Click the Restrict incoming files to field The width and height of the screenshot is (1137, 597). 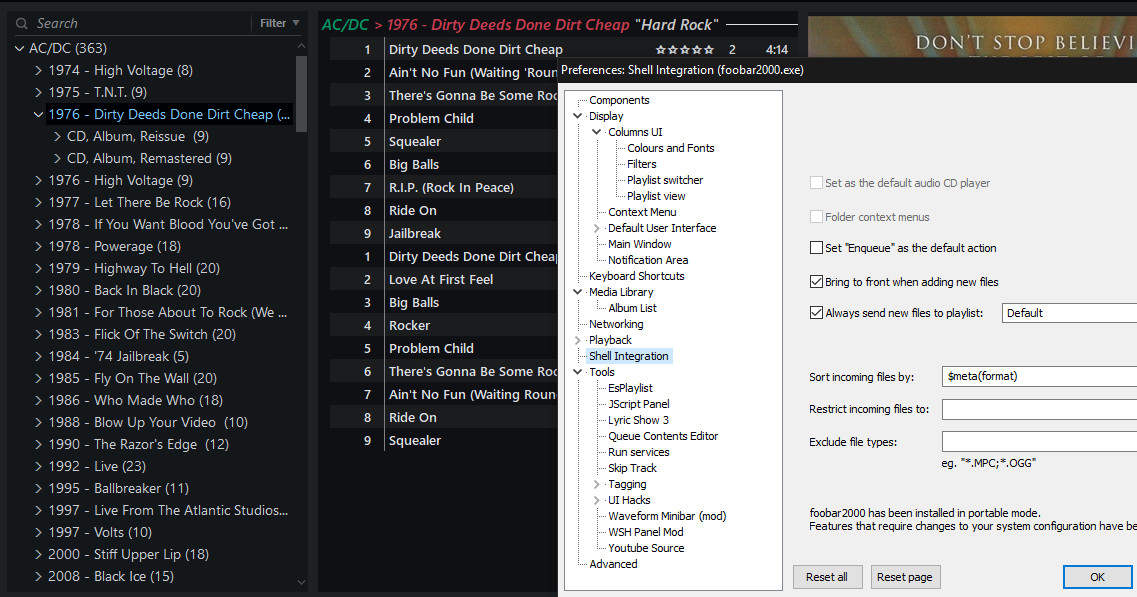pyautogui.click(x=1039, y=409)
